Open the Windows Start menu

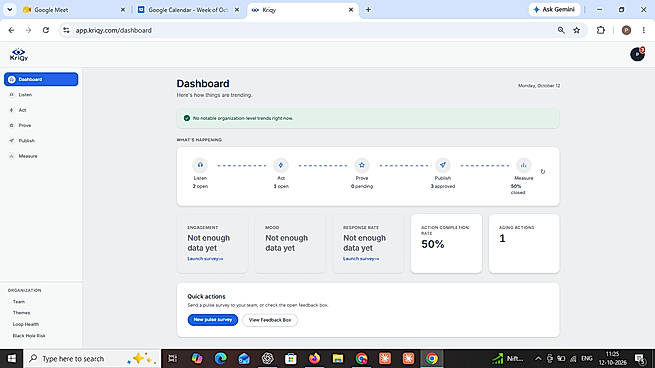(x=12, y=358)
